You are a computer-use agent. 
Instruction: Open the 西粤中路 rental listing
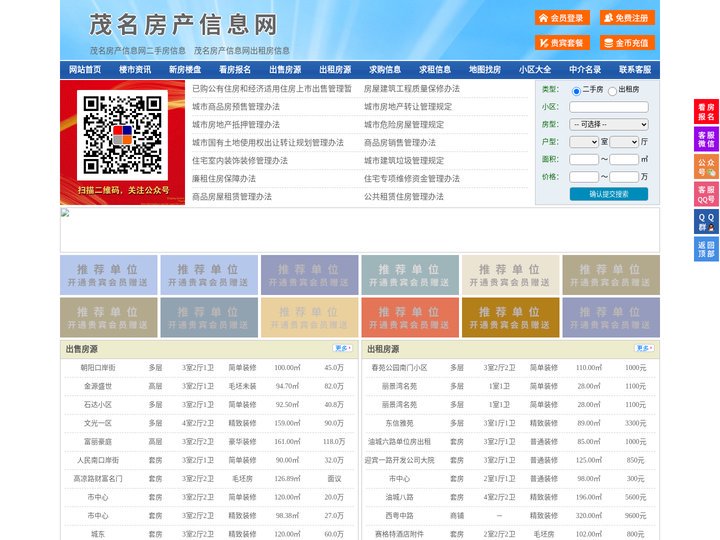tap(399, 516)
